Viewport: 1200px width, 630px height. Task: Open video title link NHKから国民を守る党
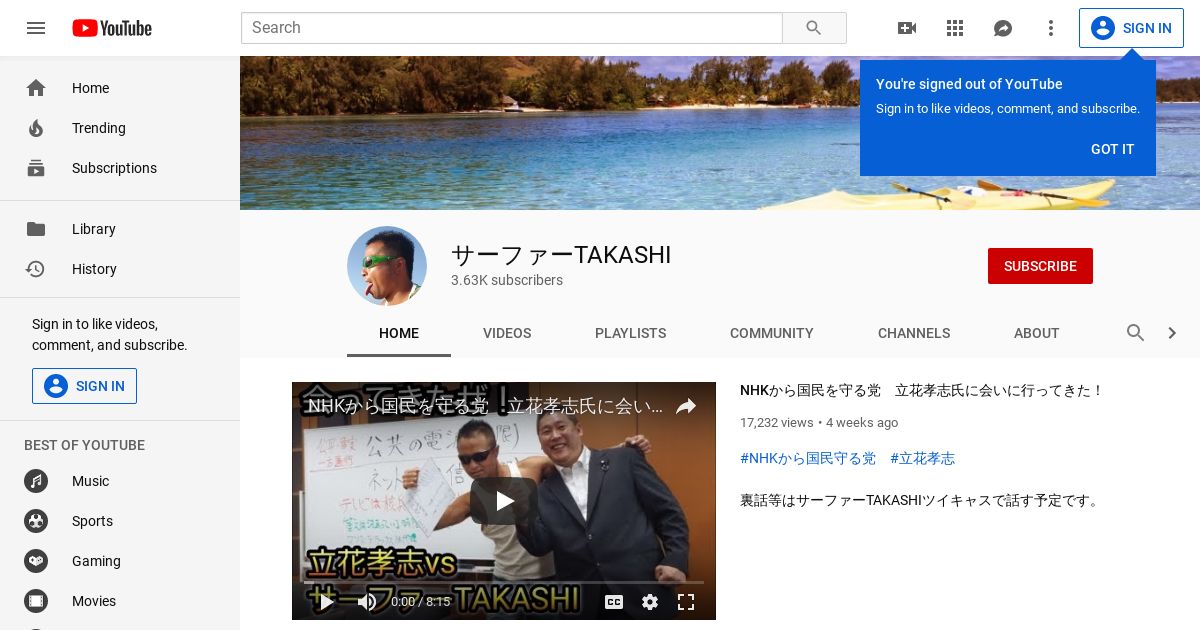pos(921,391)
